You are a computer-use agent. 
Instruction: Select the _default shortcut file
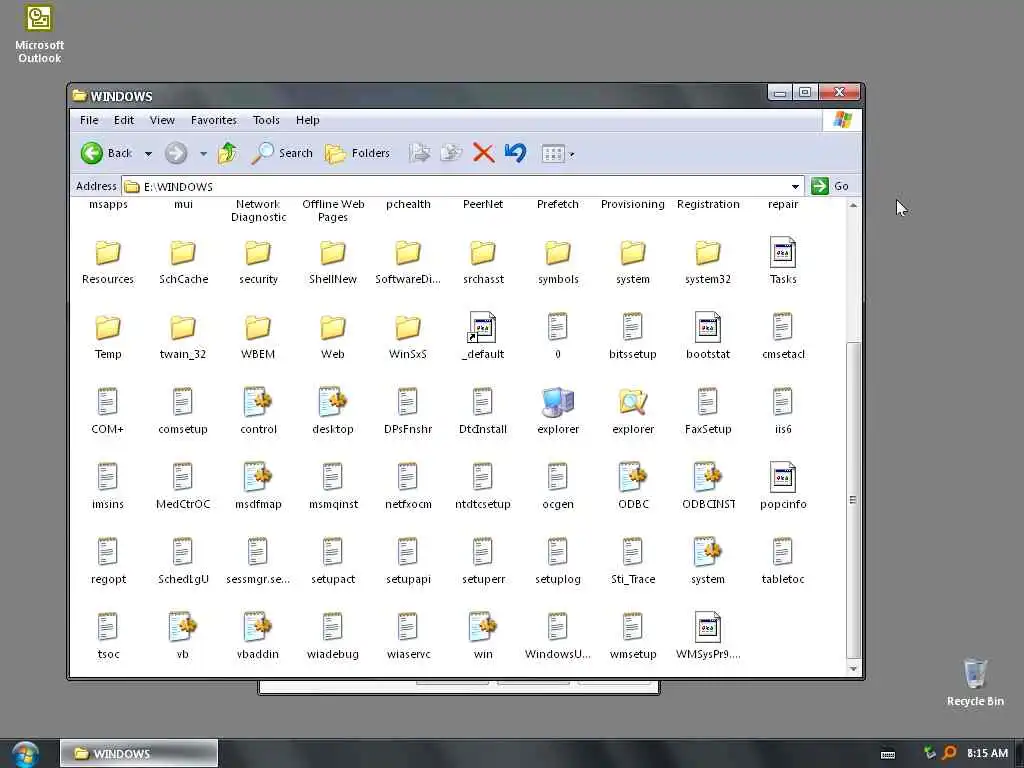[483, 336]
